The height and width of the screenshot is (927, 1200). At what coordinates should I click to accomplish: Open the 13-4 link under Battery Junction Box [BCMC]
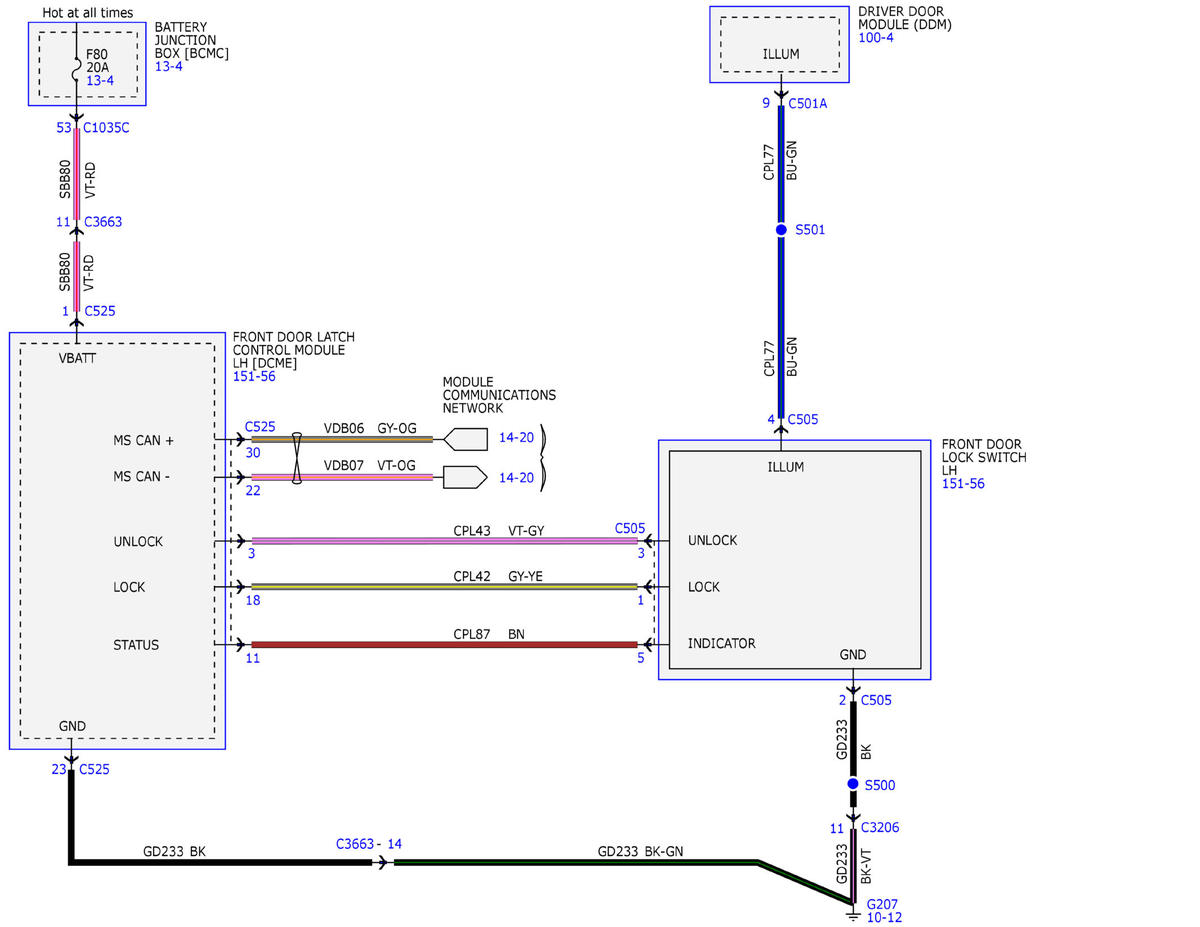coord(168,67)
